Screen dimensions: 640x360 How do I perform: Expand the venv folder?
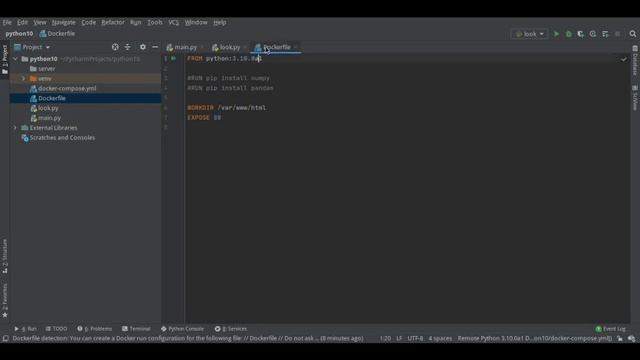(x=24, y=78)
